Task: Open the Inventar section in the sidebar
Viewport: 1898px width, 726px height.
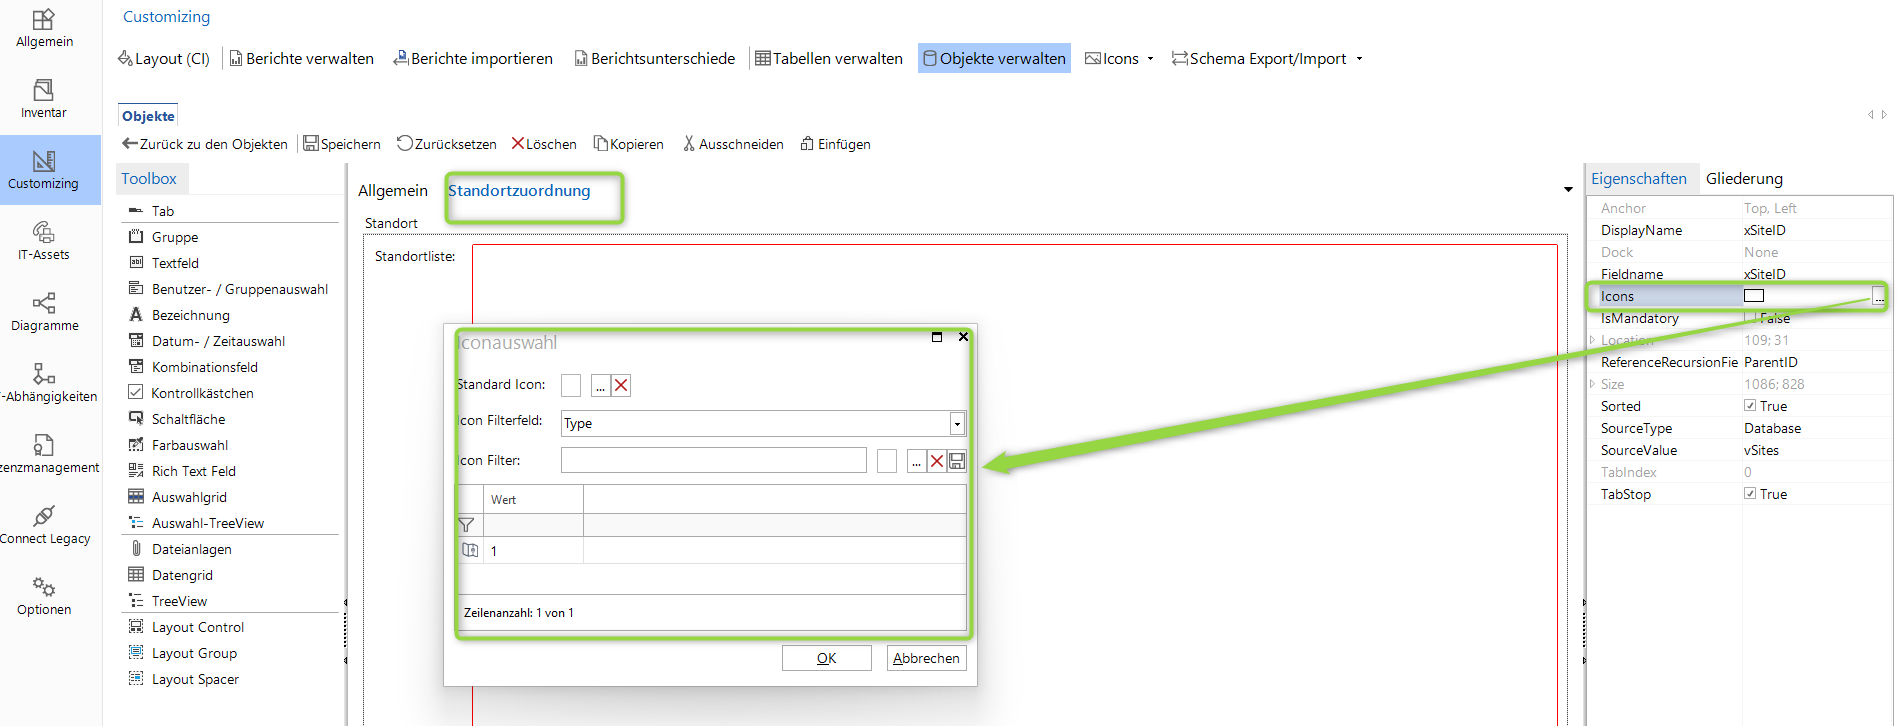Action: (x=43, y=99)
